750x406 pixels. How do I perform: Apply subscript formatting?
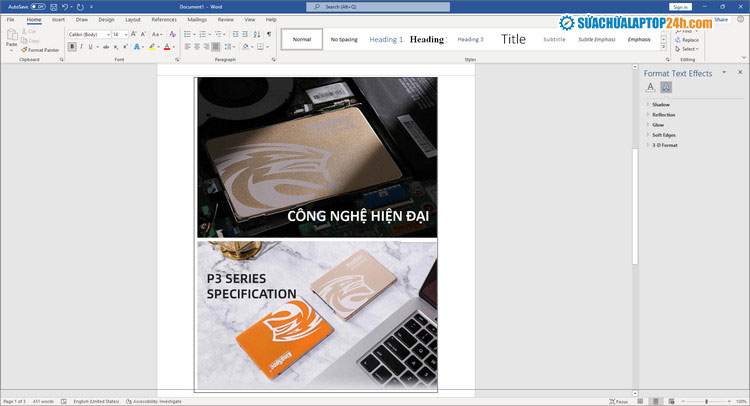click(x=116, y=47)
